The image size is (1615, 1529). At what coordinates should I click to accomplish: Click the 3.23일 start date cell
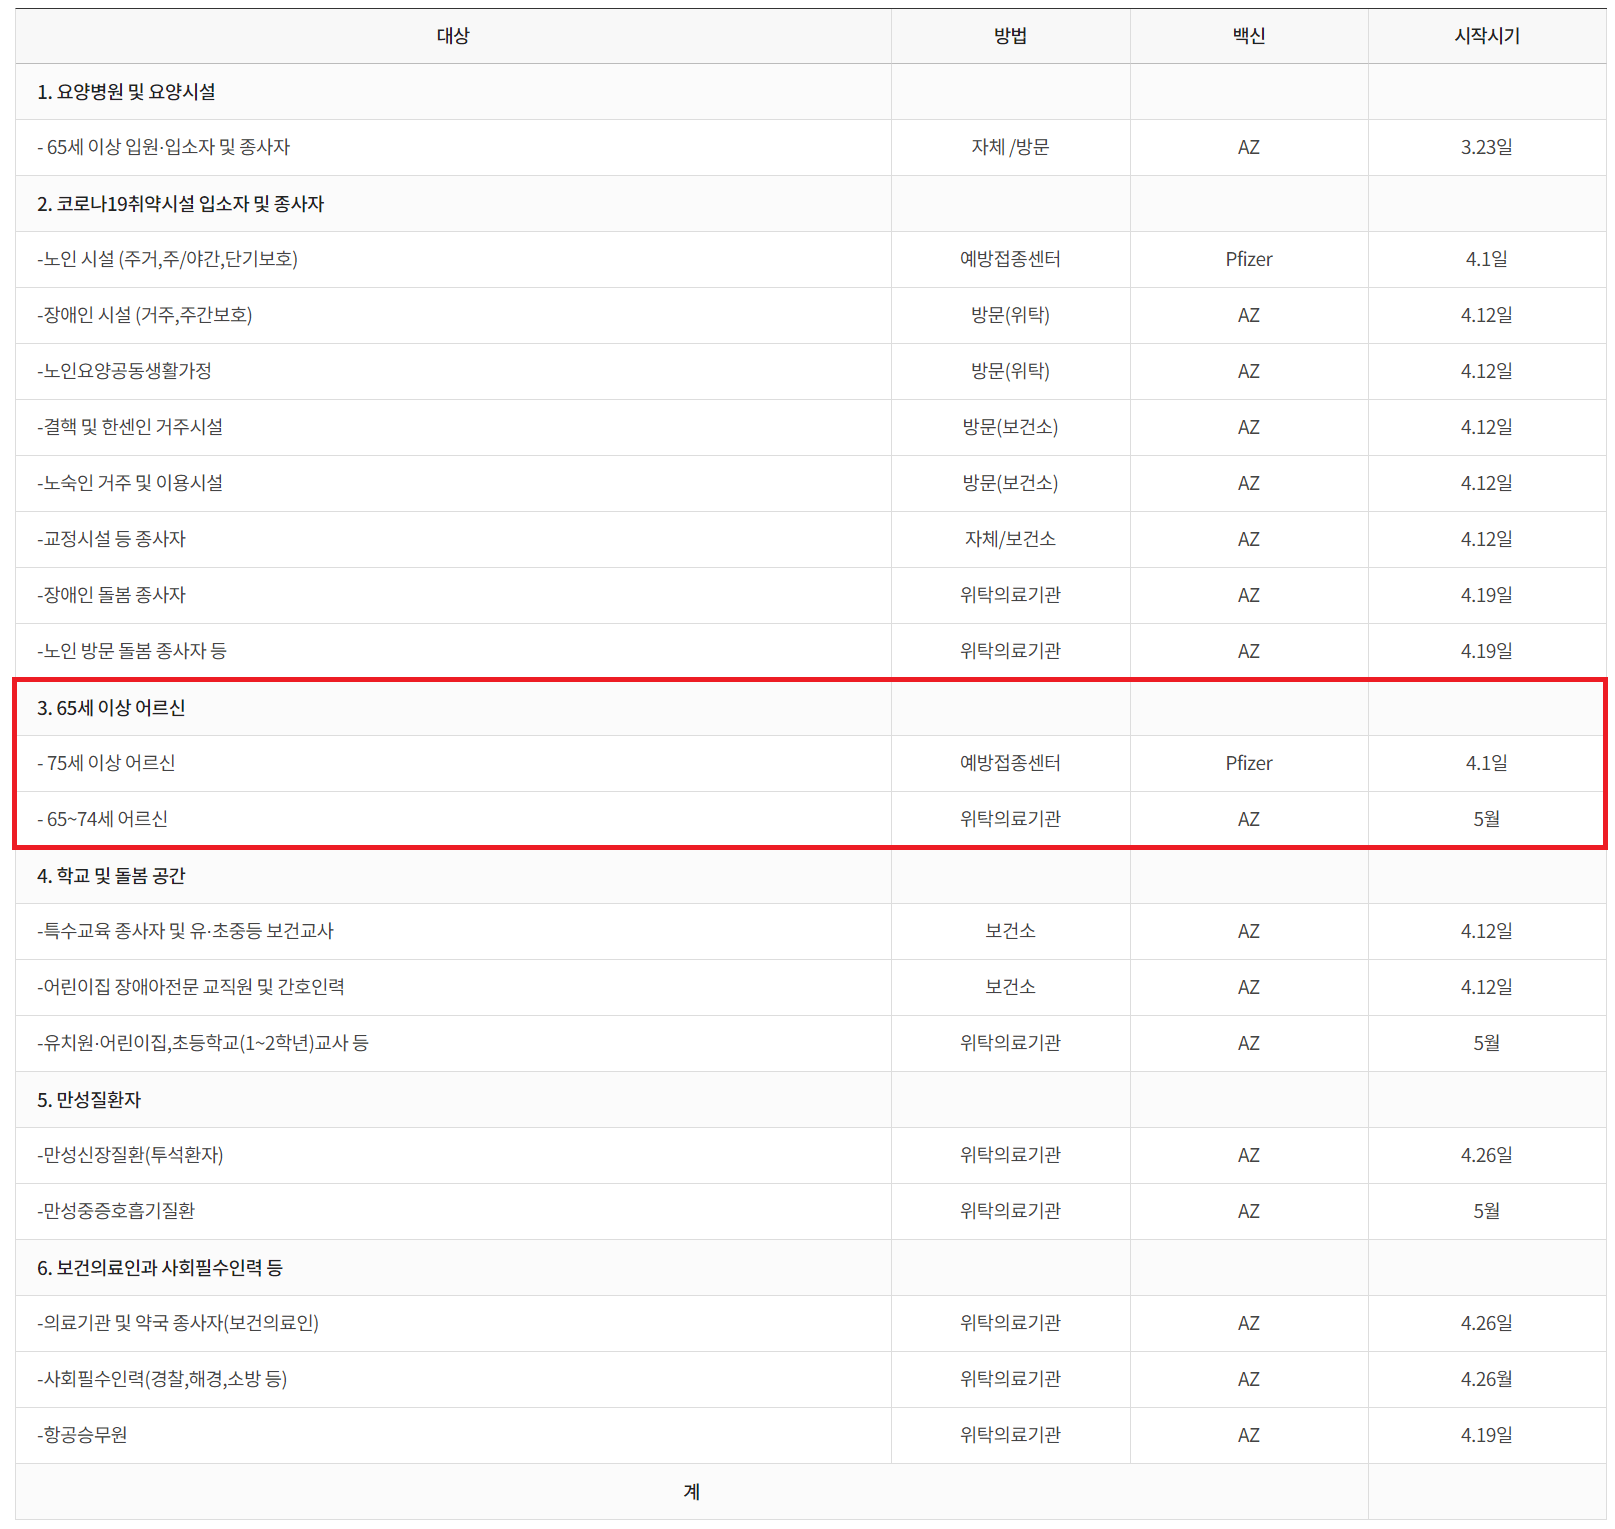[x=1486, y=147]
